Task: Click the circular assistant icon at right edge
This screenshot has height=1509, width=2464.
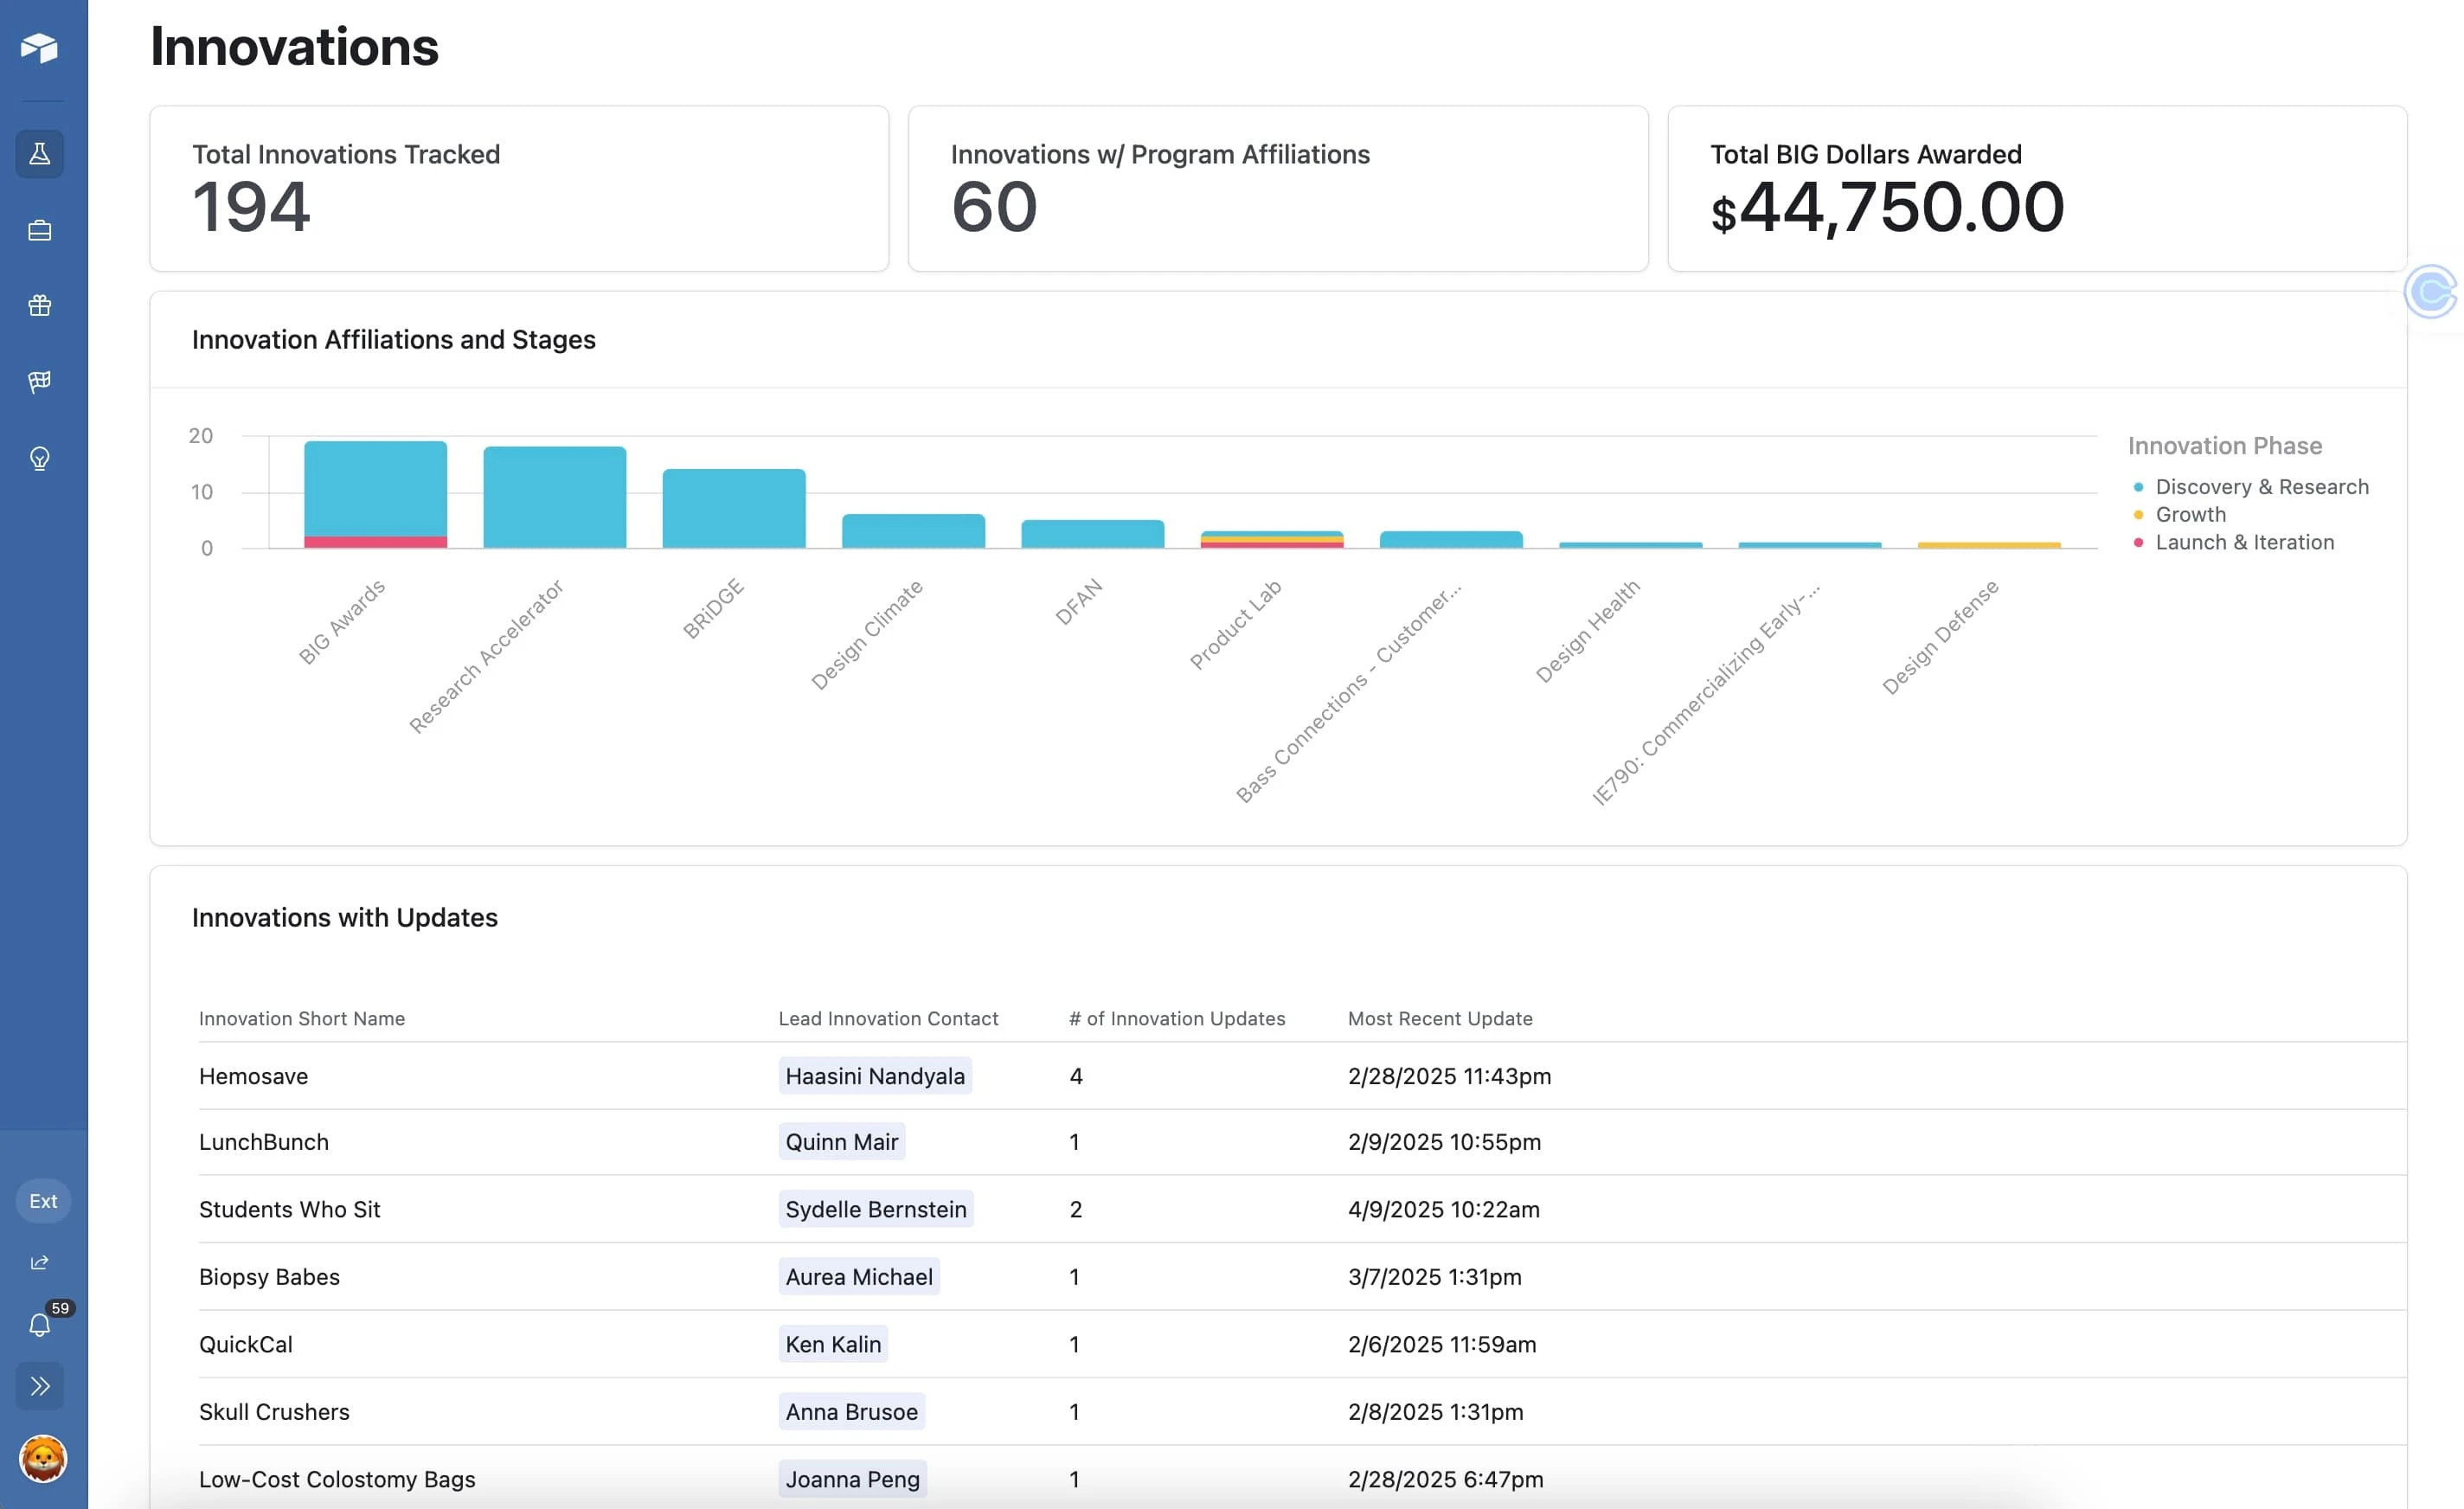Action: tap(2432, 292)
